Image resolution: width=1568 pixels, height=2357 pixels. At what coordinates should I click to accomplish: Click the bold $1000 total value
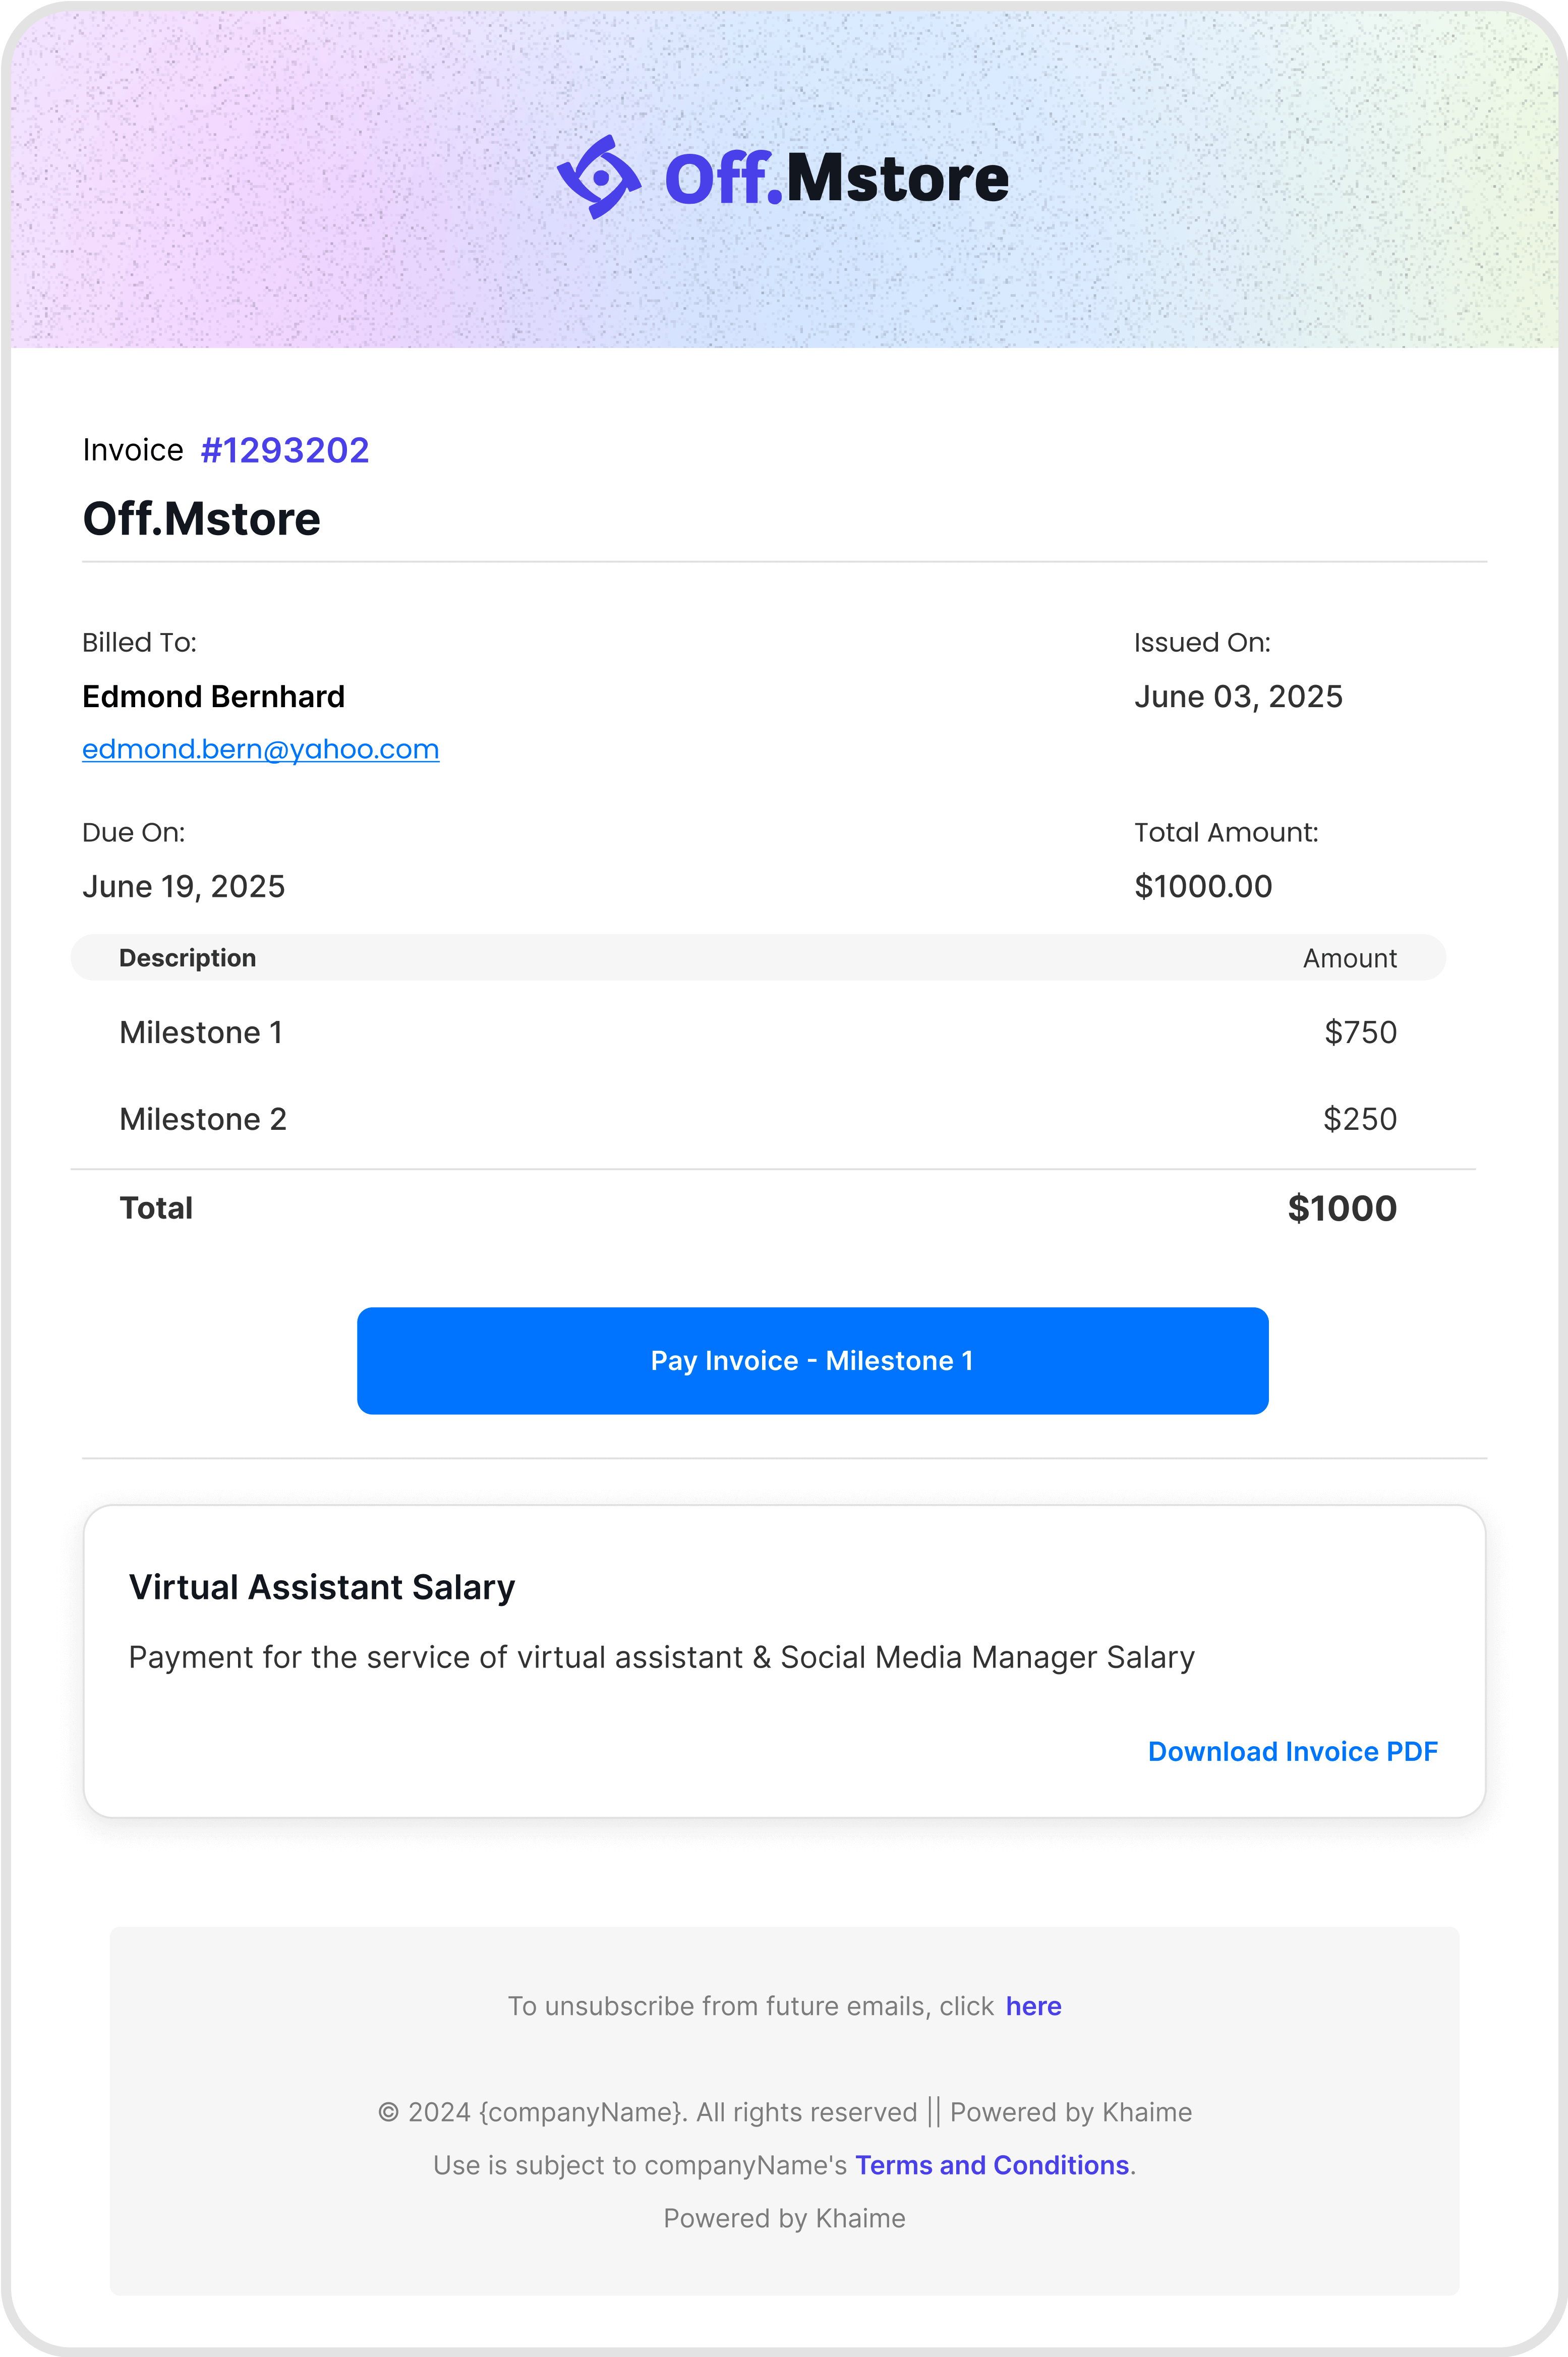[1342, 1208]
